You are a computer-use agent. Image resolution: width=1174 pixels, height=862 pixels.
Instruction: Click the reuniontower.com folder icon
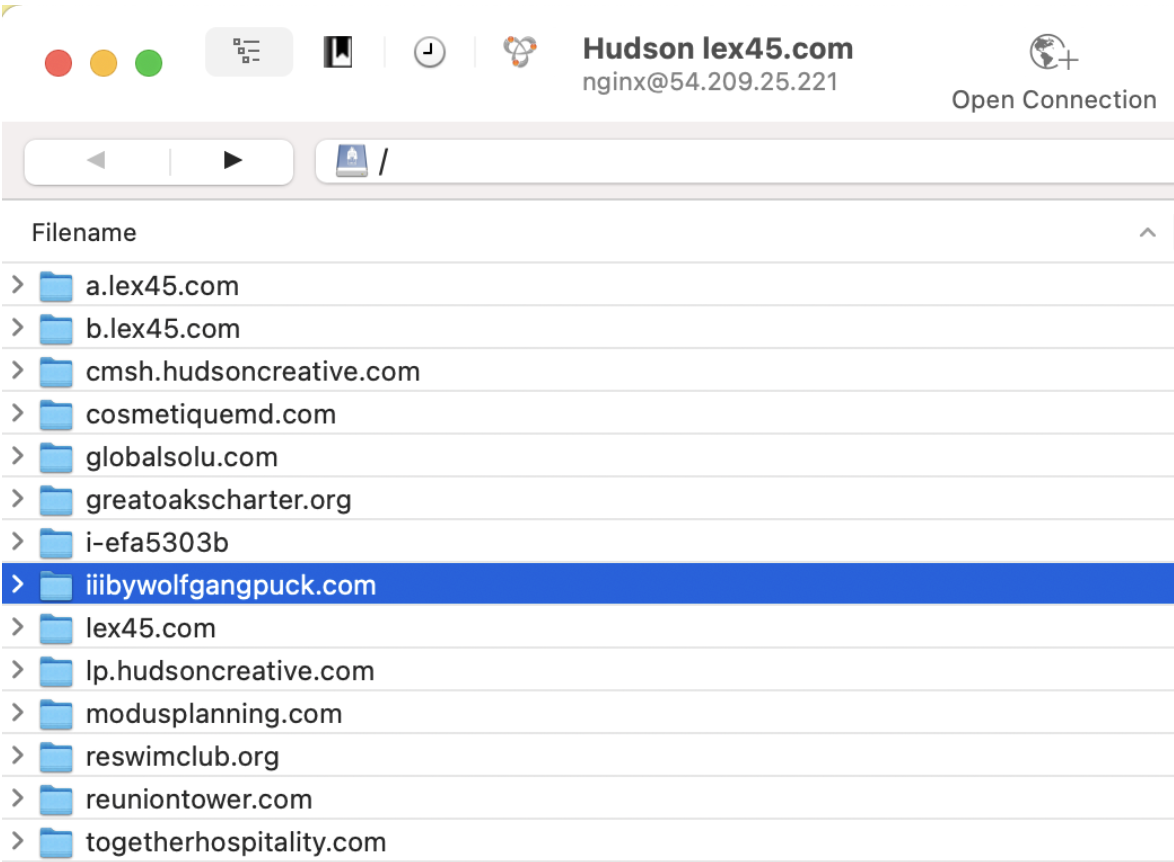tap(56, 798)
